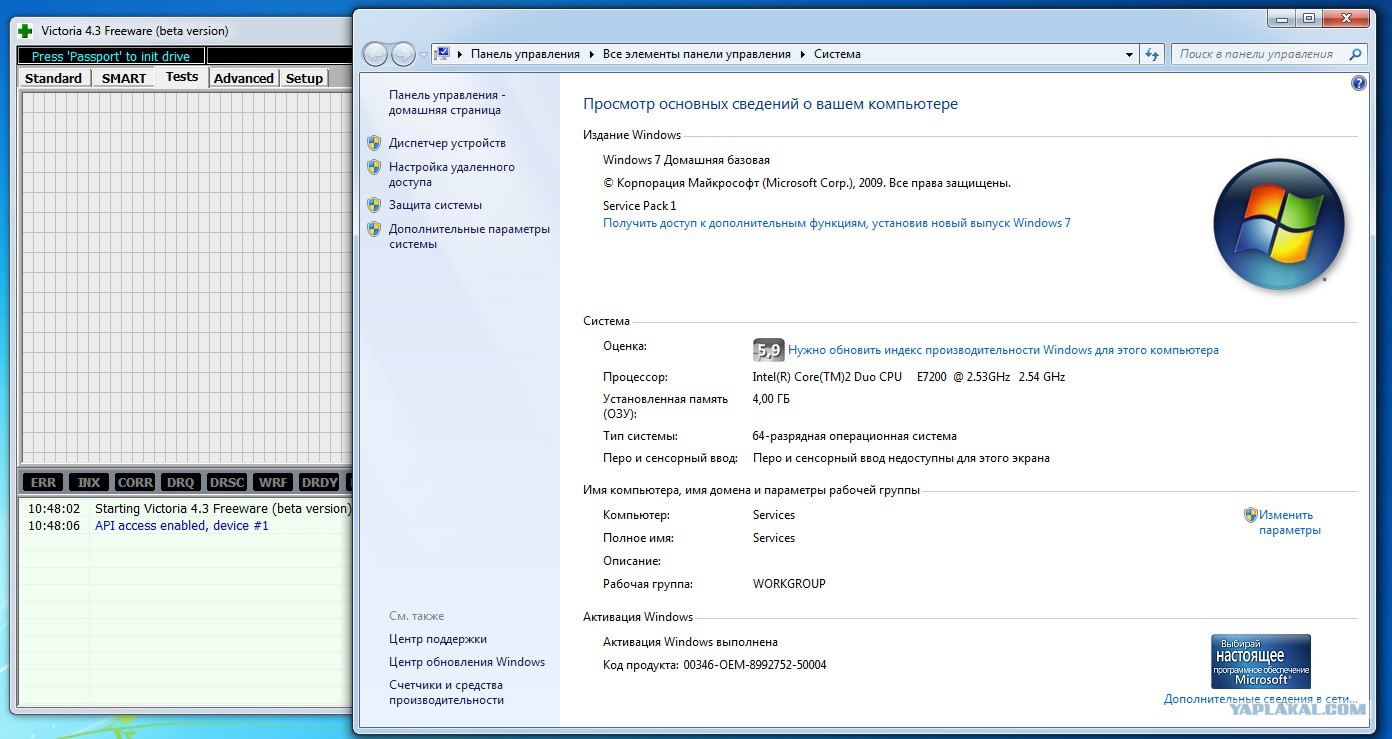
Task: Click Нужно обновить индекс производительности link
Action: point(1003,350)
